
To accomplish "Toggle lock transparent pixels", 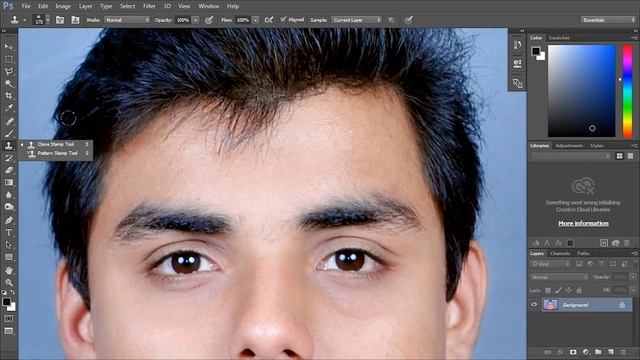I will [548, 290].
